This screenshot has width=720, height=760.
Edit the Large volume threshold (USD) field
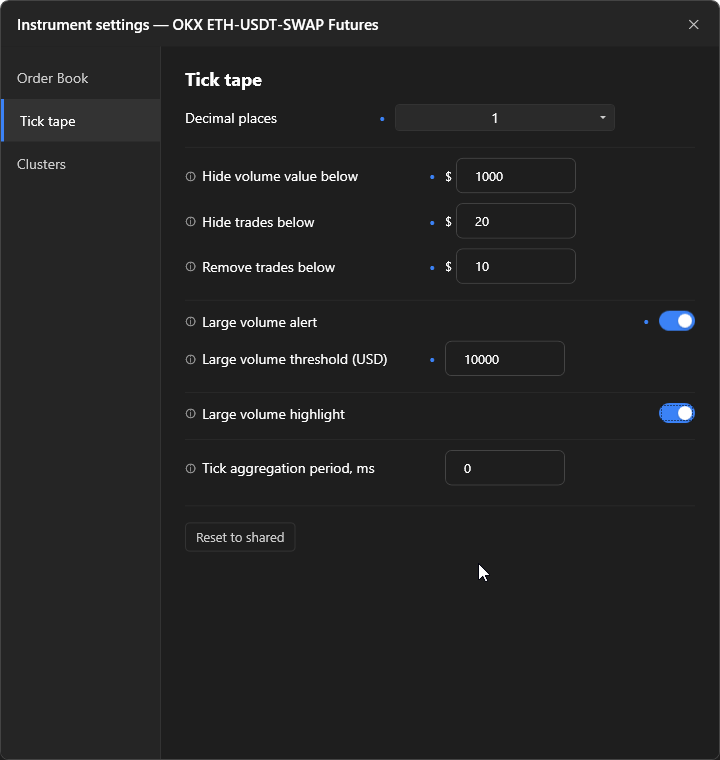coord(505,359)
